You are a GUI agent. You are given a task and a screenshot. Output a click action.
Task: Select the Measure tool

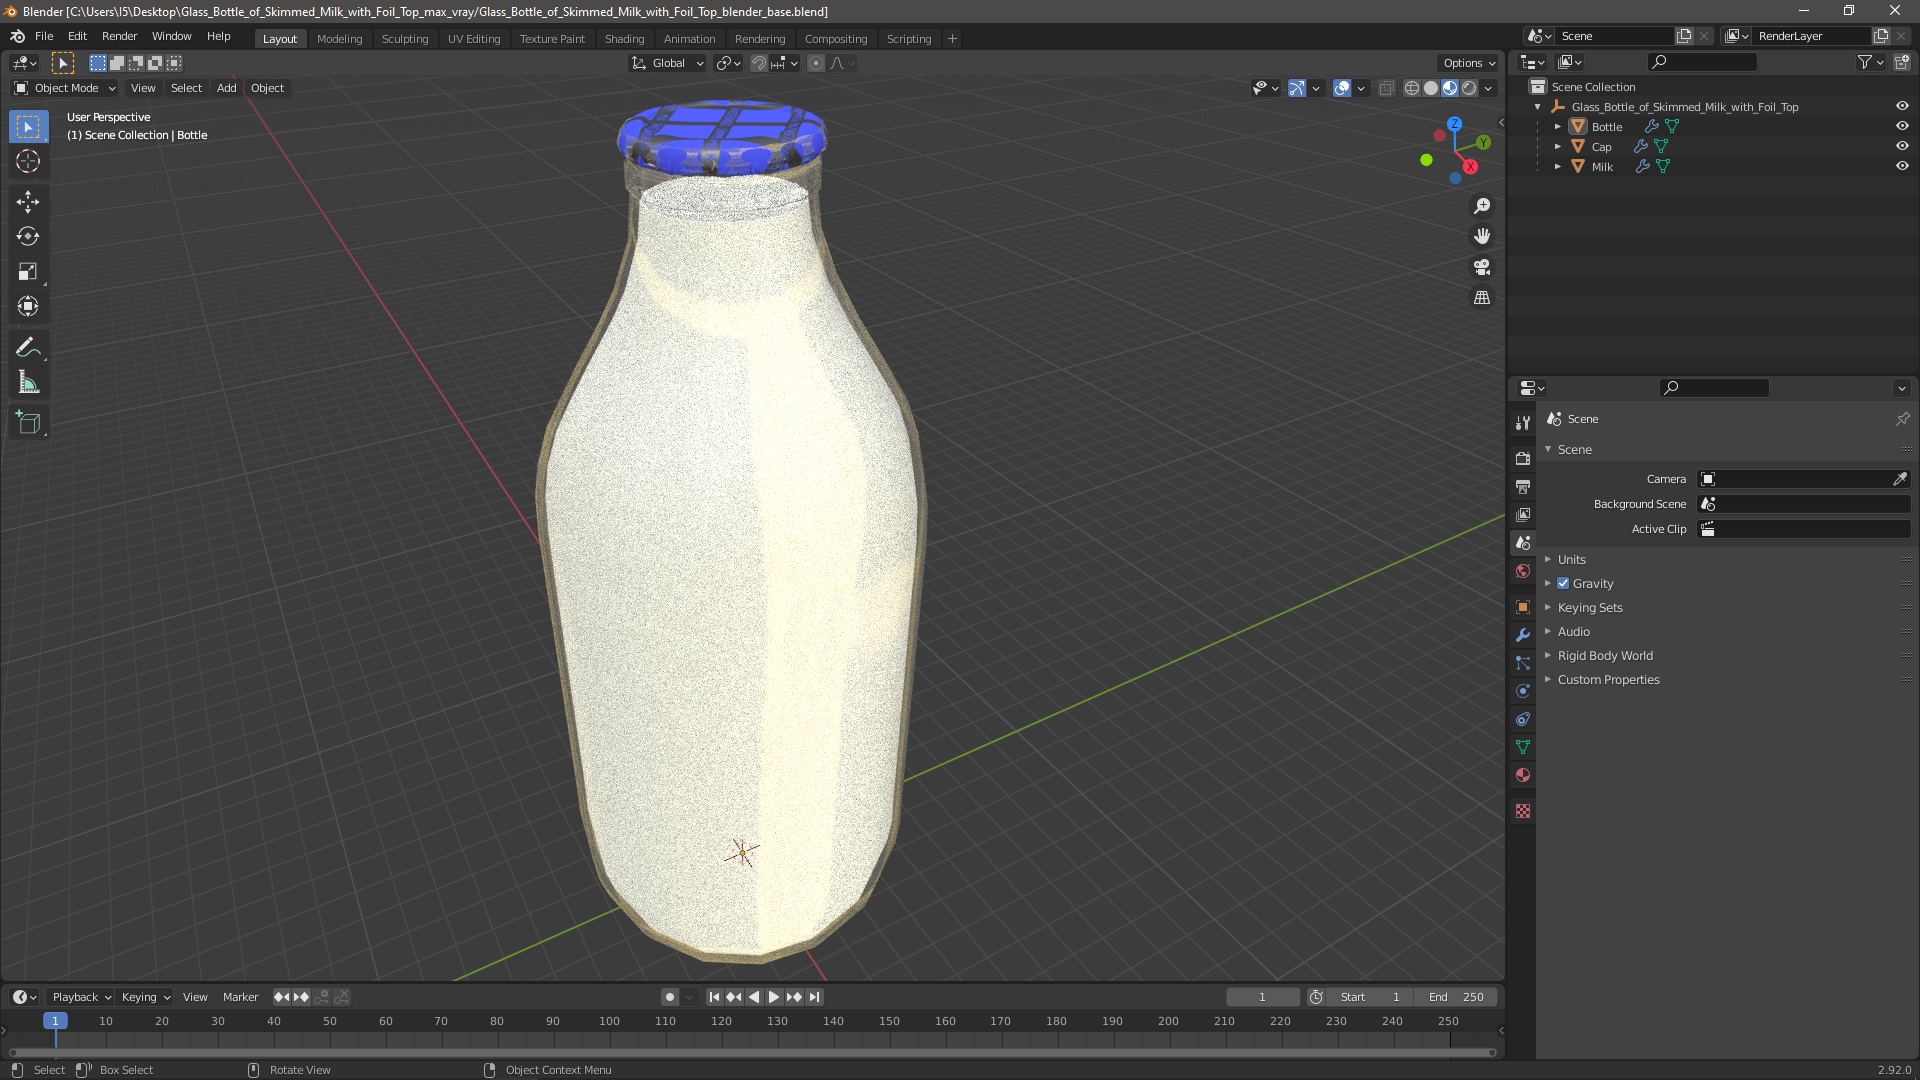tap(28, 383)
